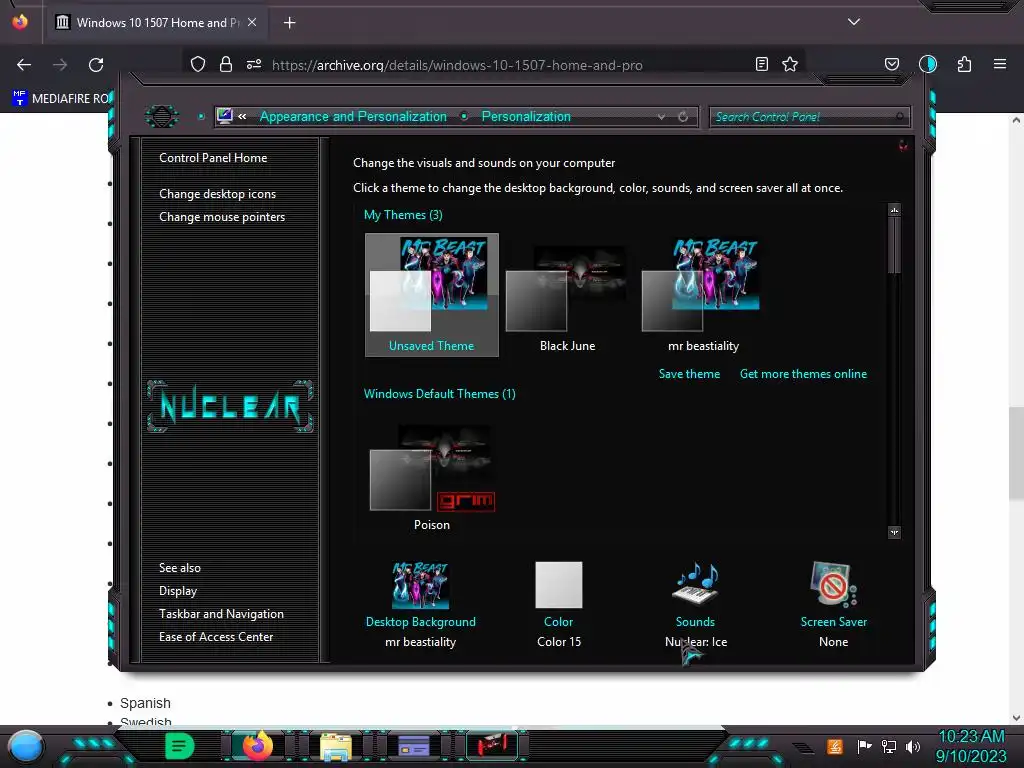Screen dimensions: 1024x768
Task: Click the Firefox back arrow
Action: click(x=24, y=65)
